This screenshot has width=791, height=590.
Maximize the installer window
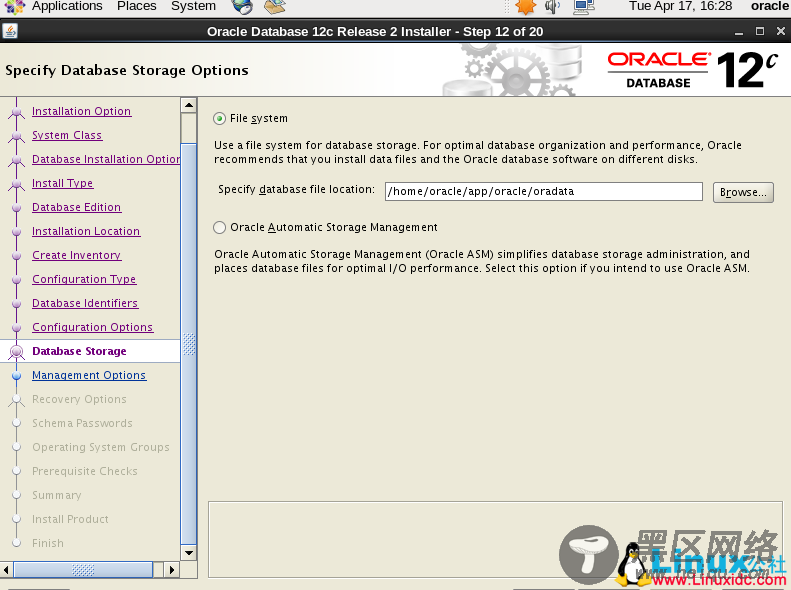[x=760, y=31]
